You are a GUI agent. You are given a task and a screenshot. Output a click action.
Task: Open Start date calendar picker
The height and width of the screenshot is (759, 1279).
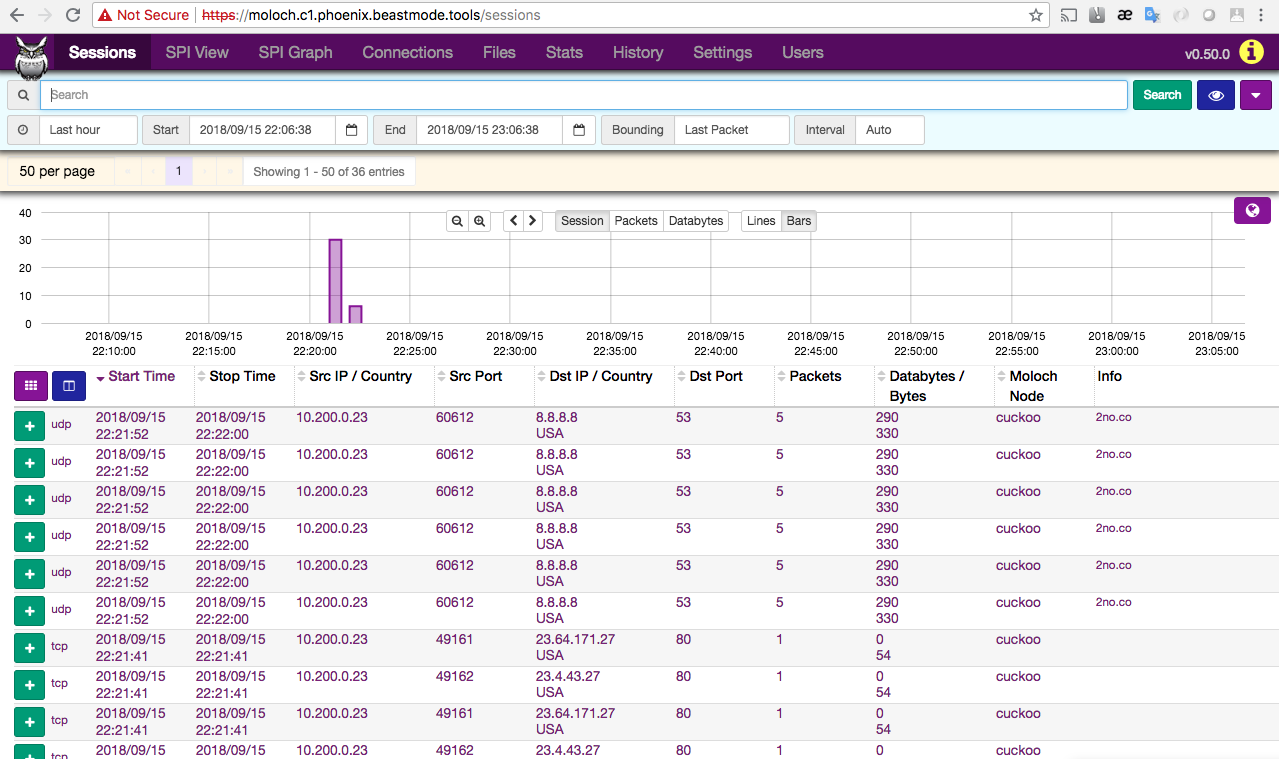tap(351, 130)
